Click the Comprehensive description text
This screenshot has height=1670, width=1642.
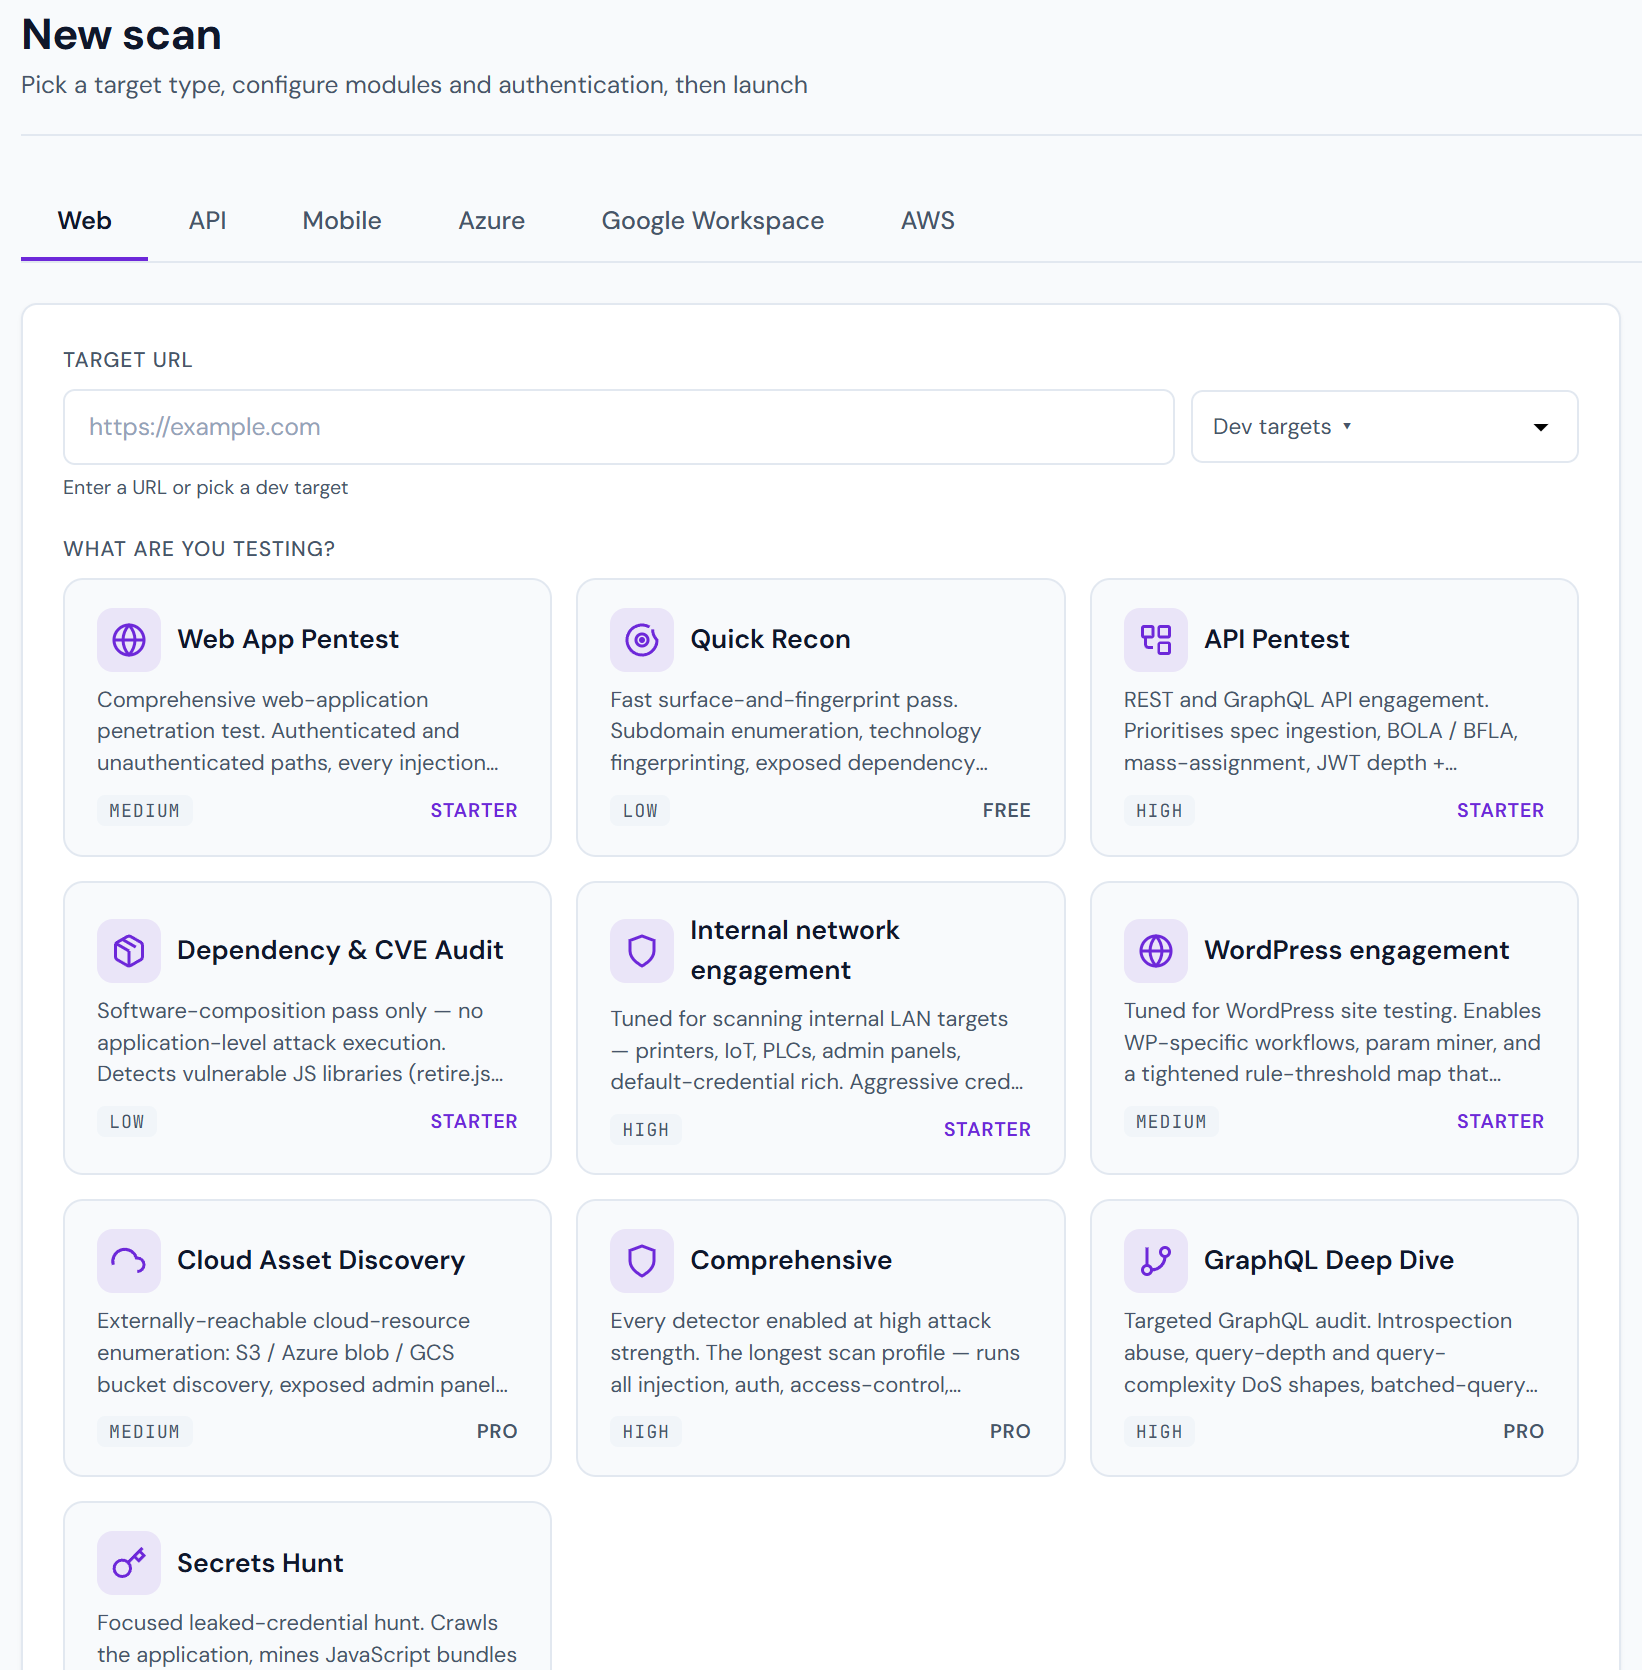[815, 1353]
